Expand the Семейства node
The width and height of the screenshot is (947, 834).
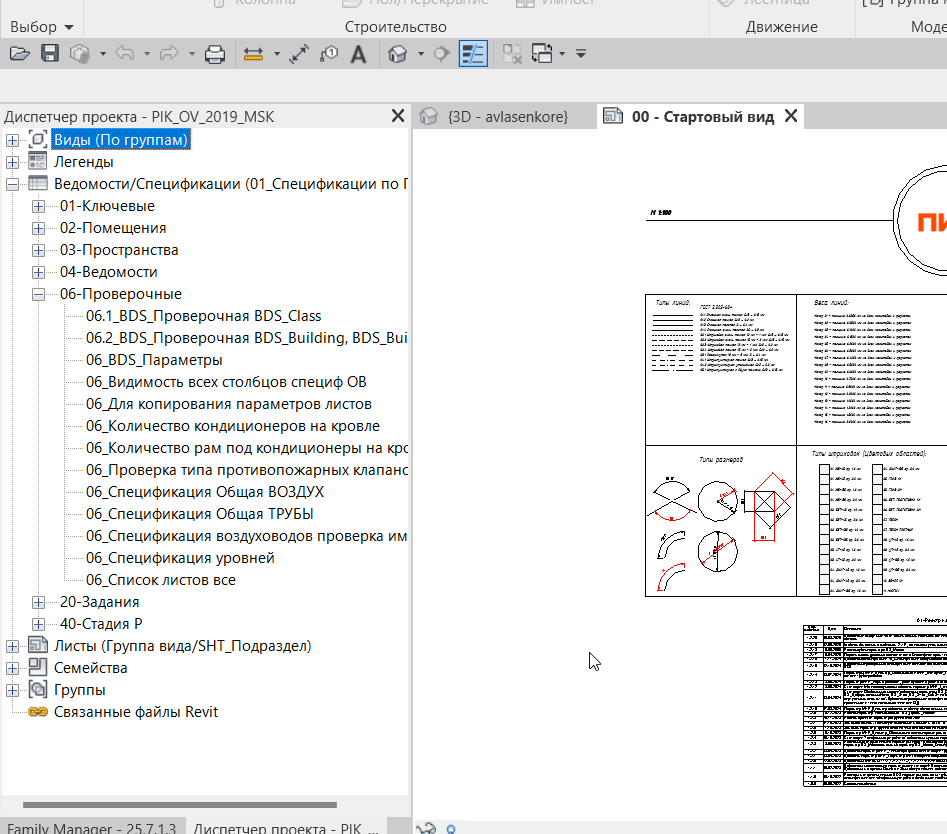pos(12,668)
